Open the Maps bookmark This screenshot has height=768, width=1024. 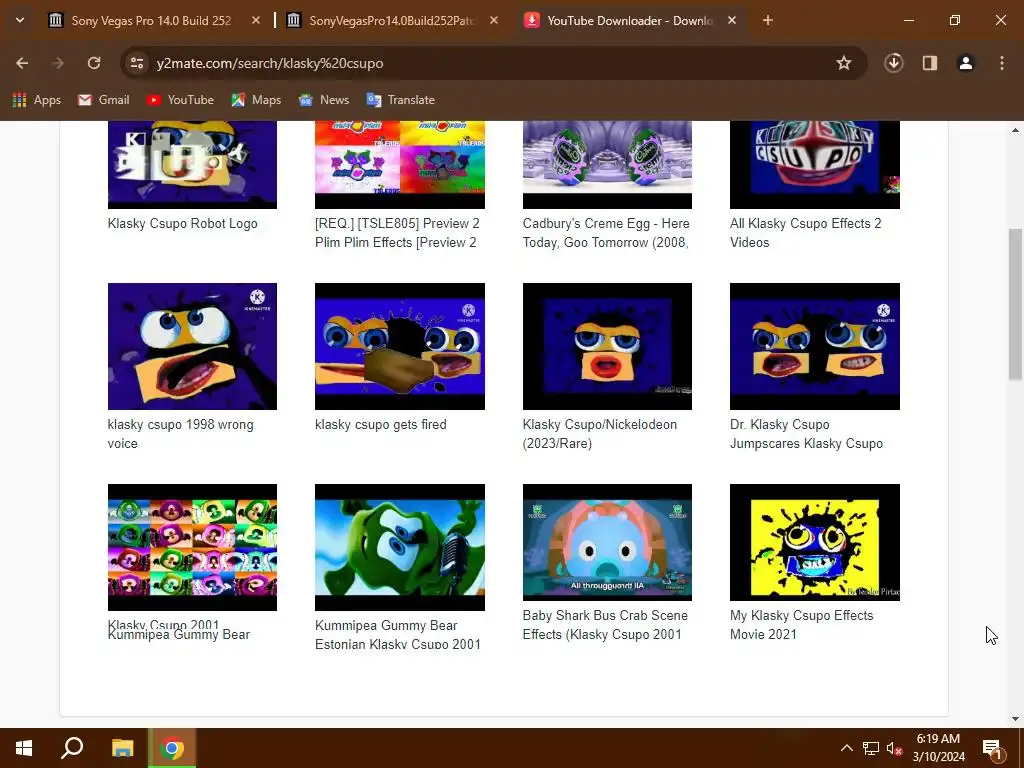coord(256,100)
